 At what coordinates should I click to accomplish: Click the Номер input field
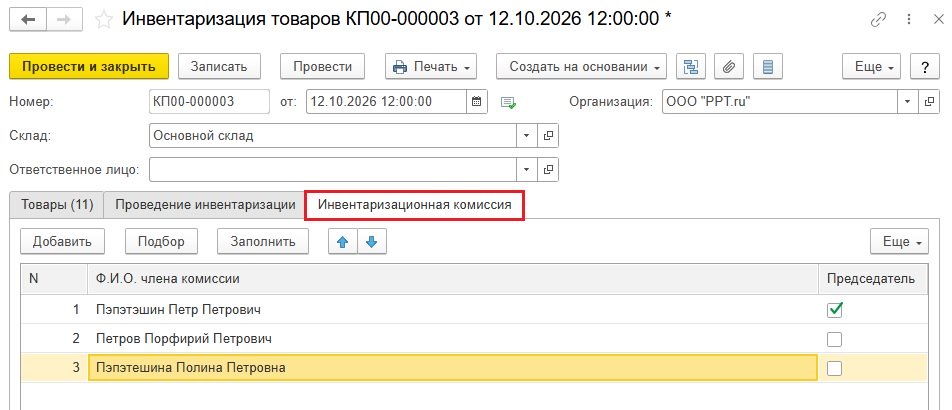[209, 101]
